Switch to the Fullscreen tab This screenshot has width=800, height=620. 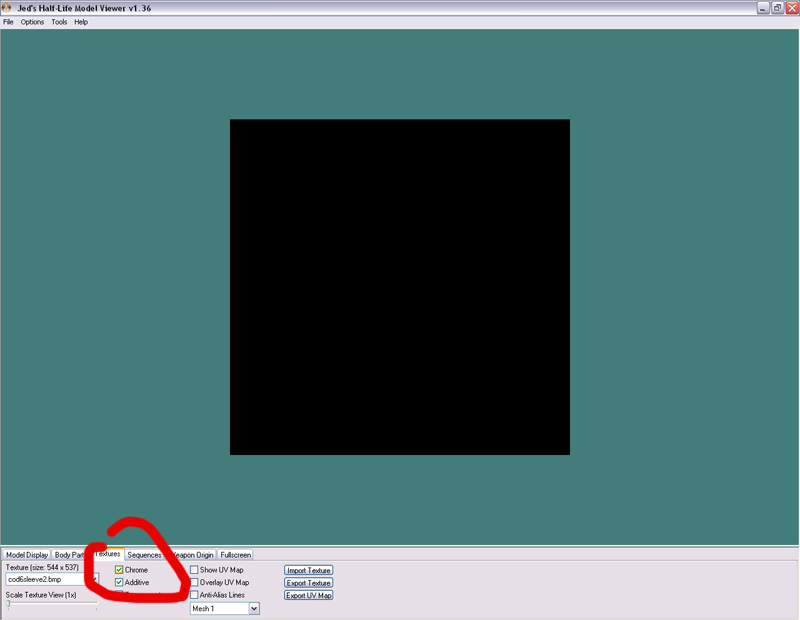236,554
